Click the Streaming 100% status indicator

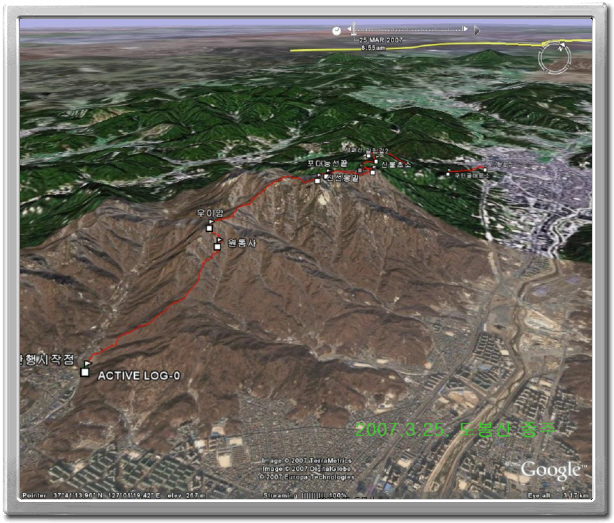click(305, 495)
